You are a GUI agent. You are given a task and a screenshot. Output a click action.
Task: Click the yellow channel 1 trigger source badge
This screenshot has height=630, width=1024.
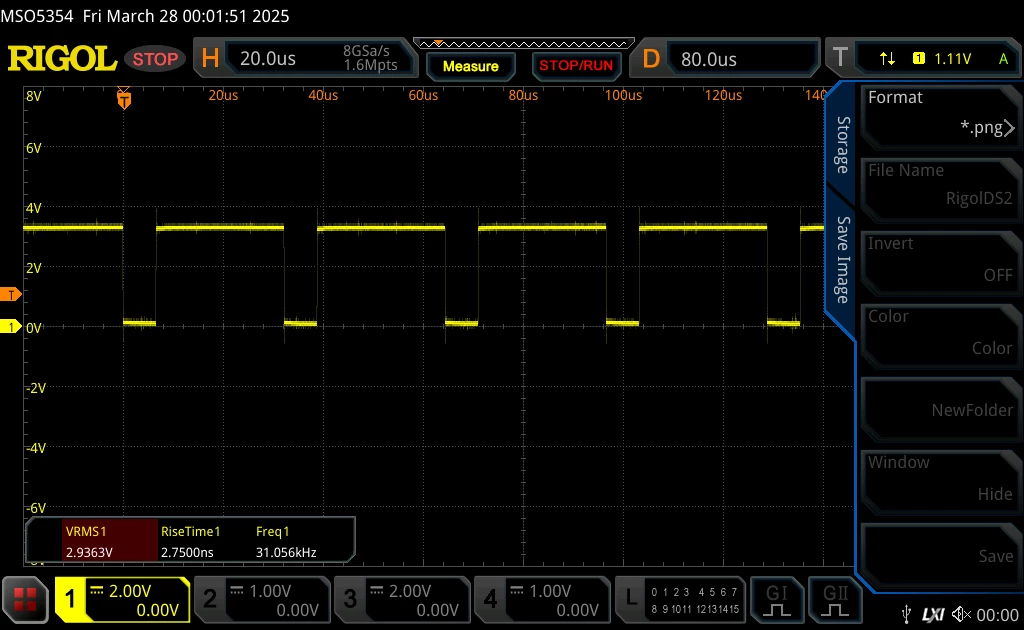click(918, 58)
